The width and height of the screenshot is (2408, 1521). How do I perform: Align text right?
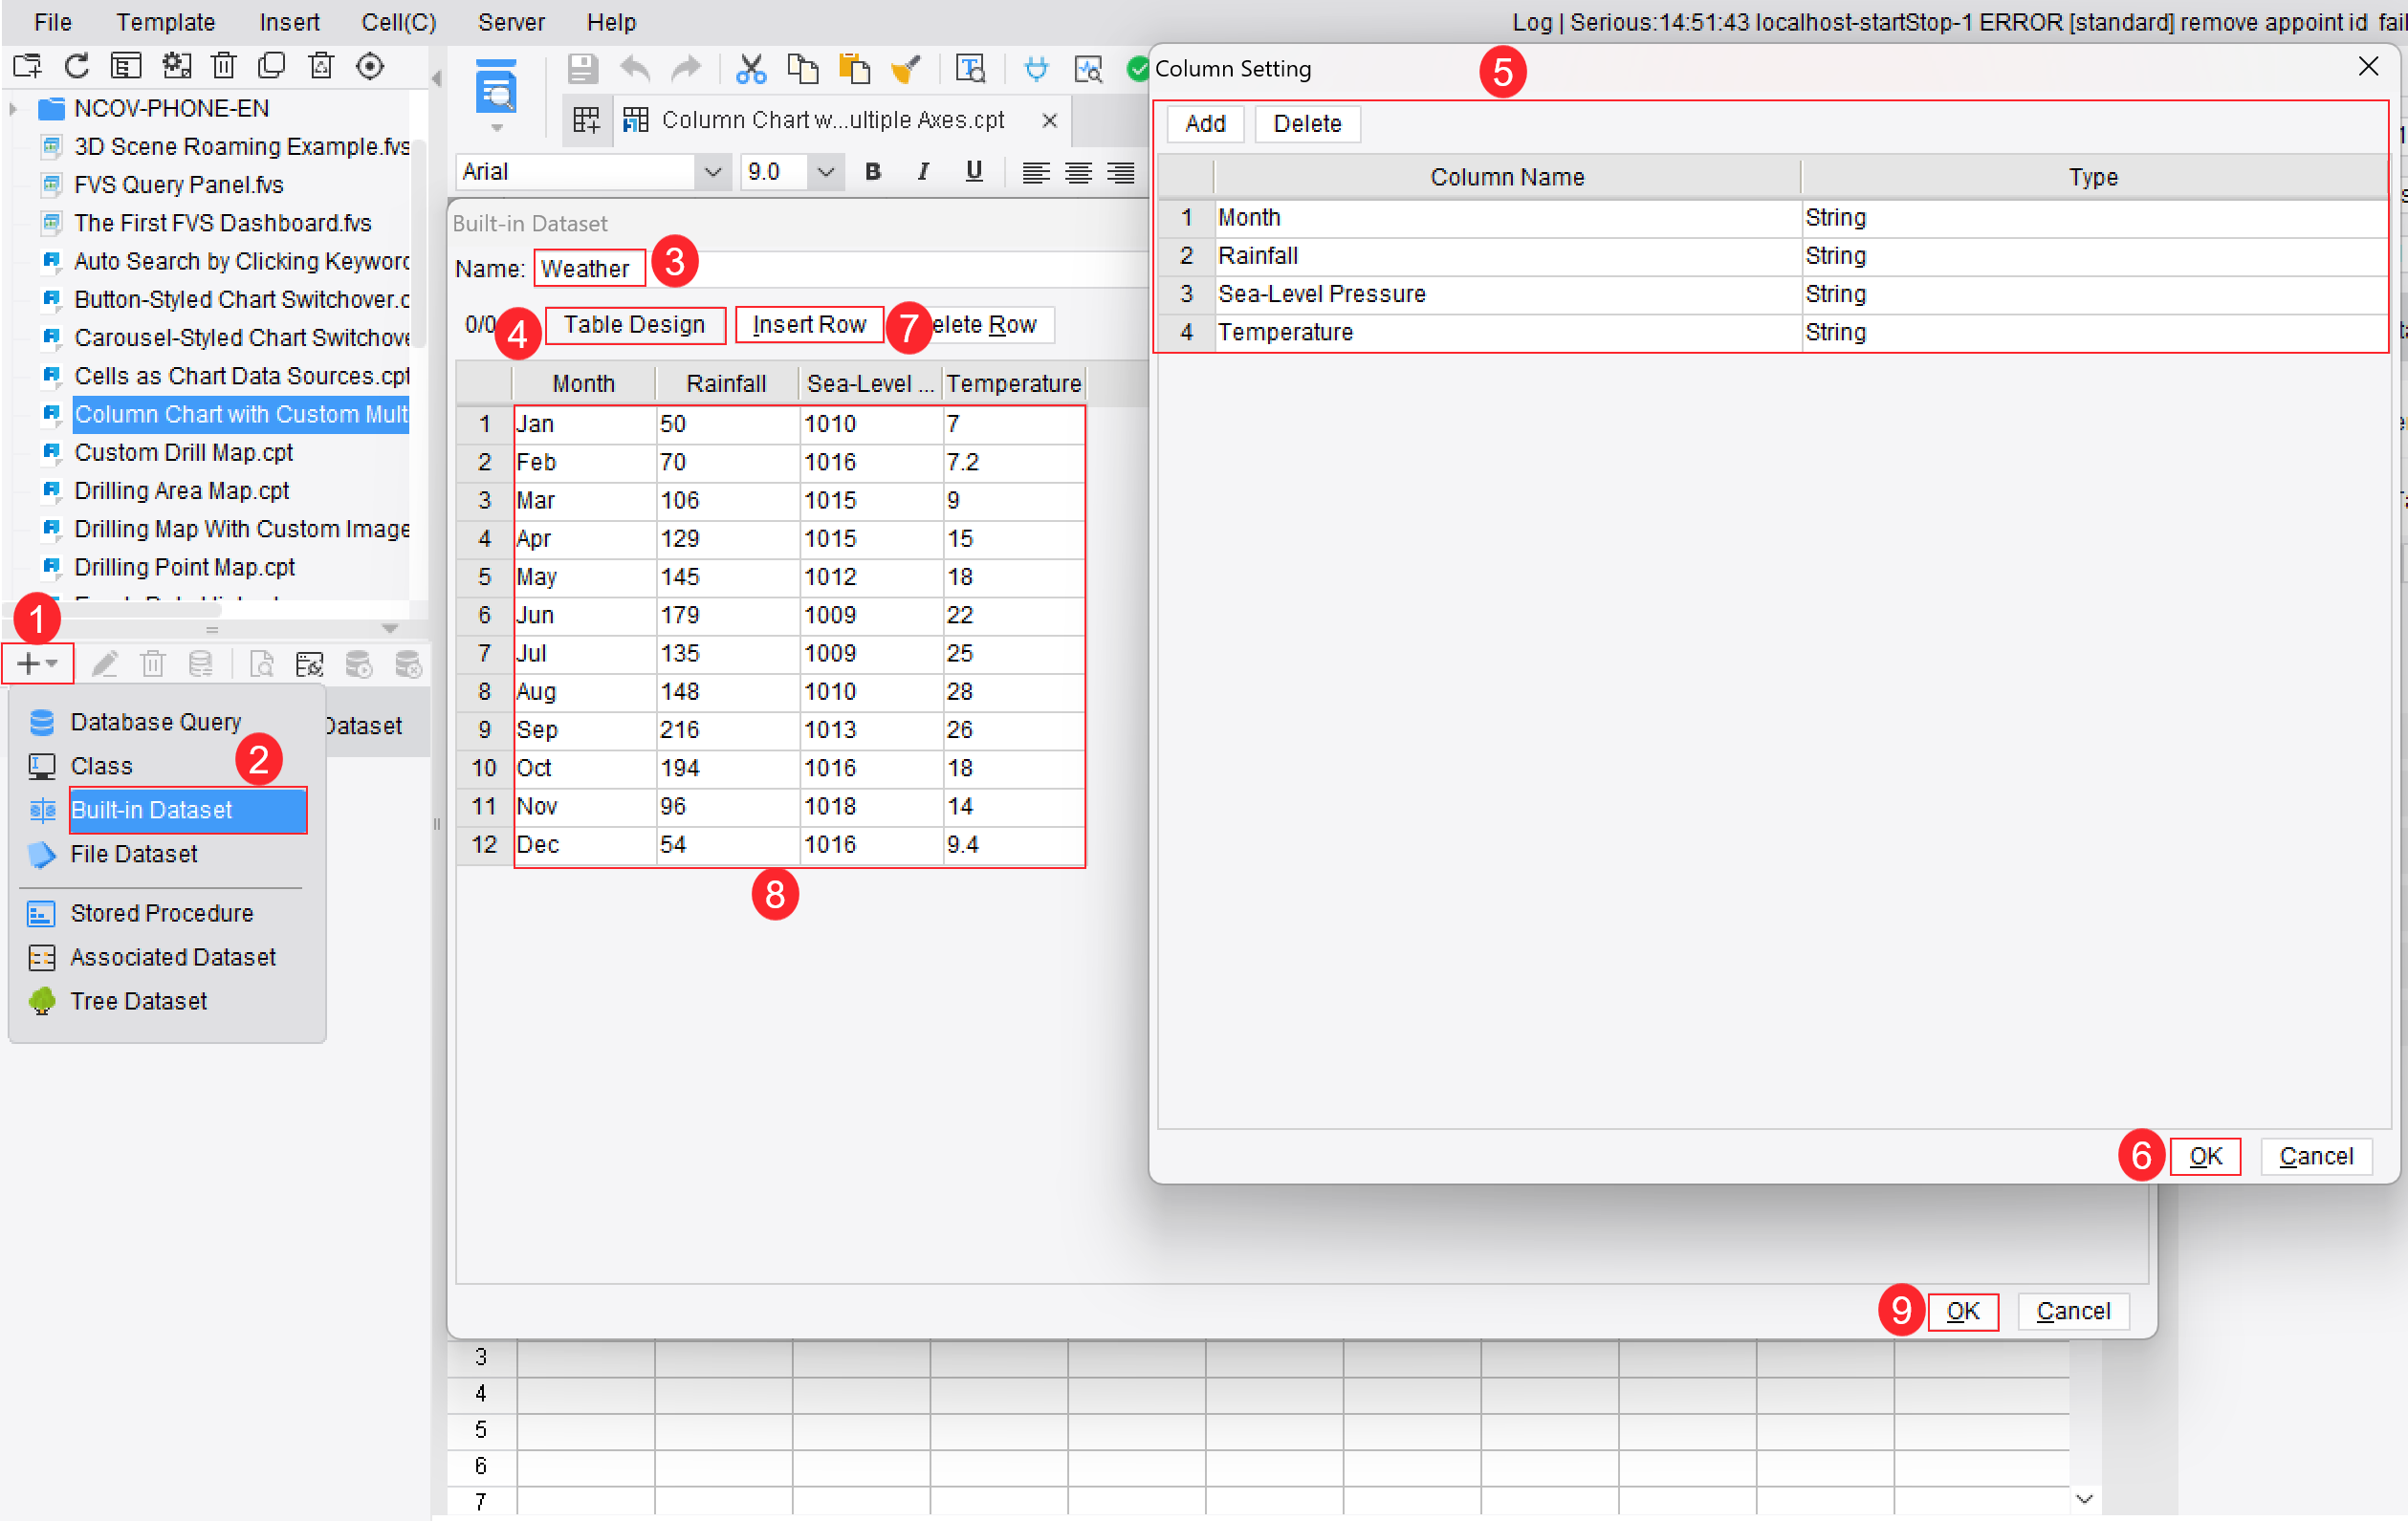coord(1120,172)
